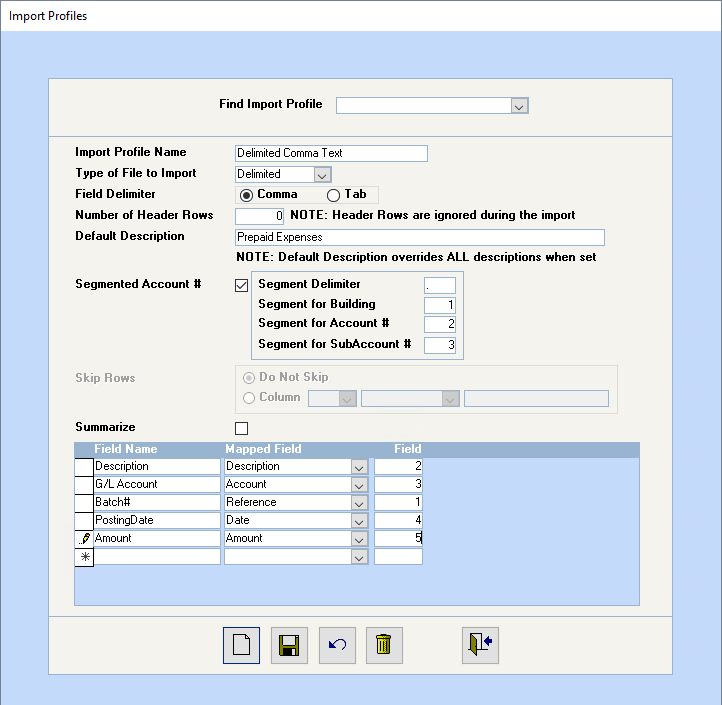The width and height of the screenshot is (722, 705).
Task: Exit the form via door icon
Action: (x=480, y=645)
